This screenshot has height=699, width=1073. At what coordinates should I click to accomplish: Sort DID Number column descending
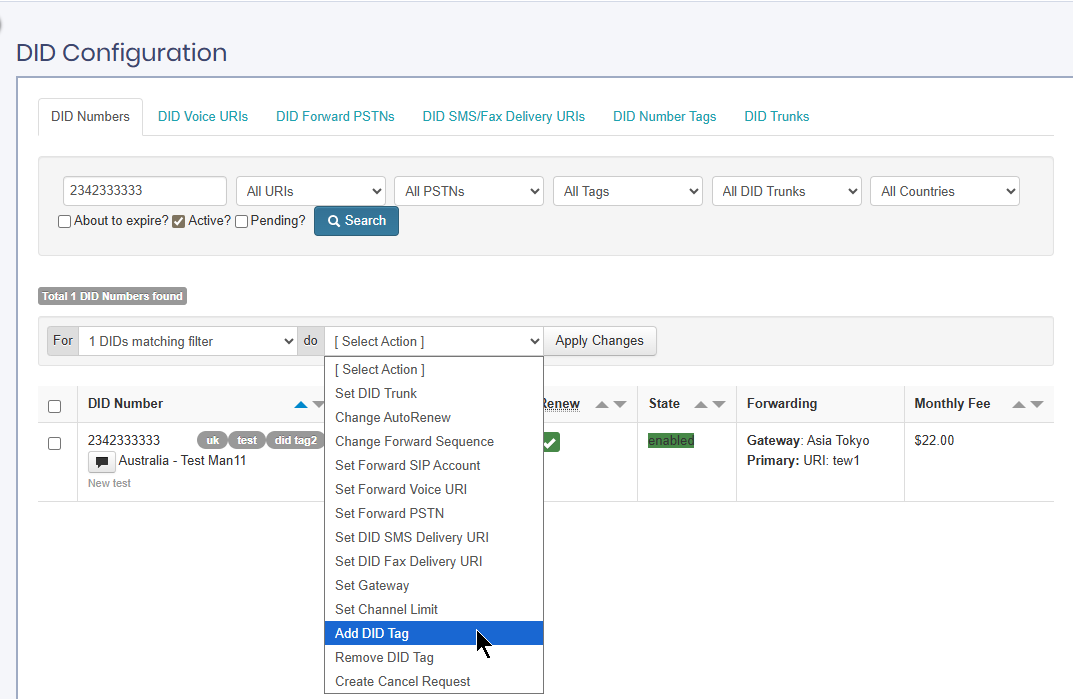[317, 403]
